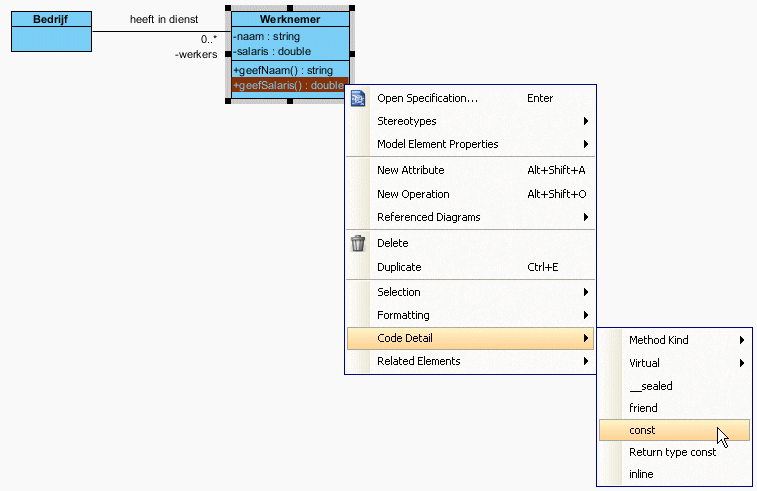Image resolution: width=757 pixels, height=491 pixels.
Task: Enable the inline code detail option
Action: 641,474
